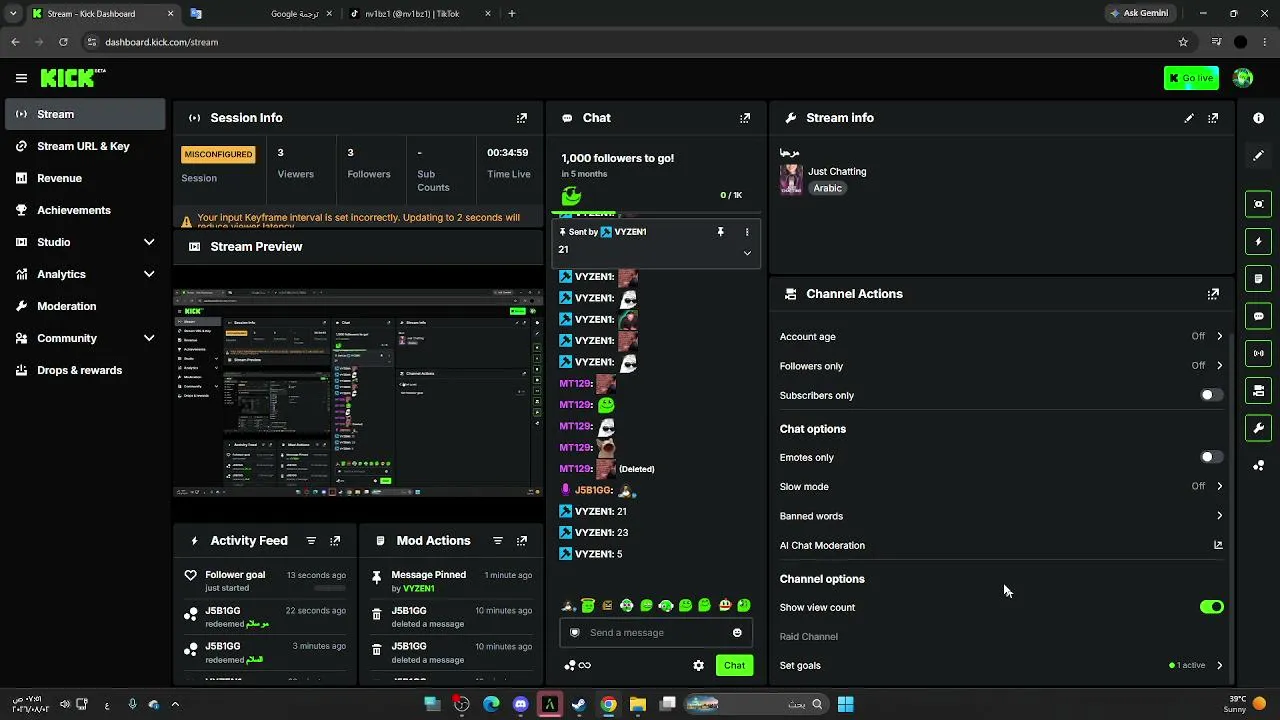
Task: Go to Stream URL & Key
Action: click(x=85, y=146)
